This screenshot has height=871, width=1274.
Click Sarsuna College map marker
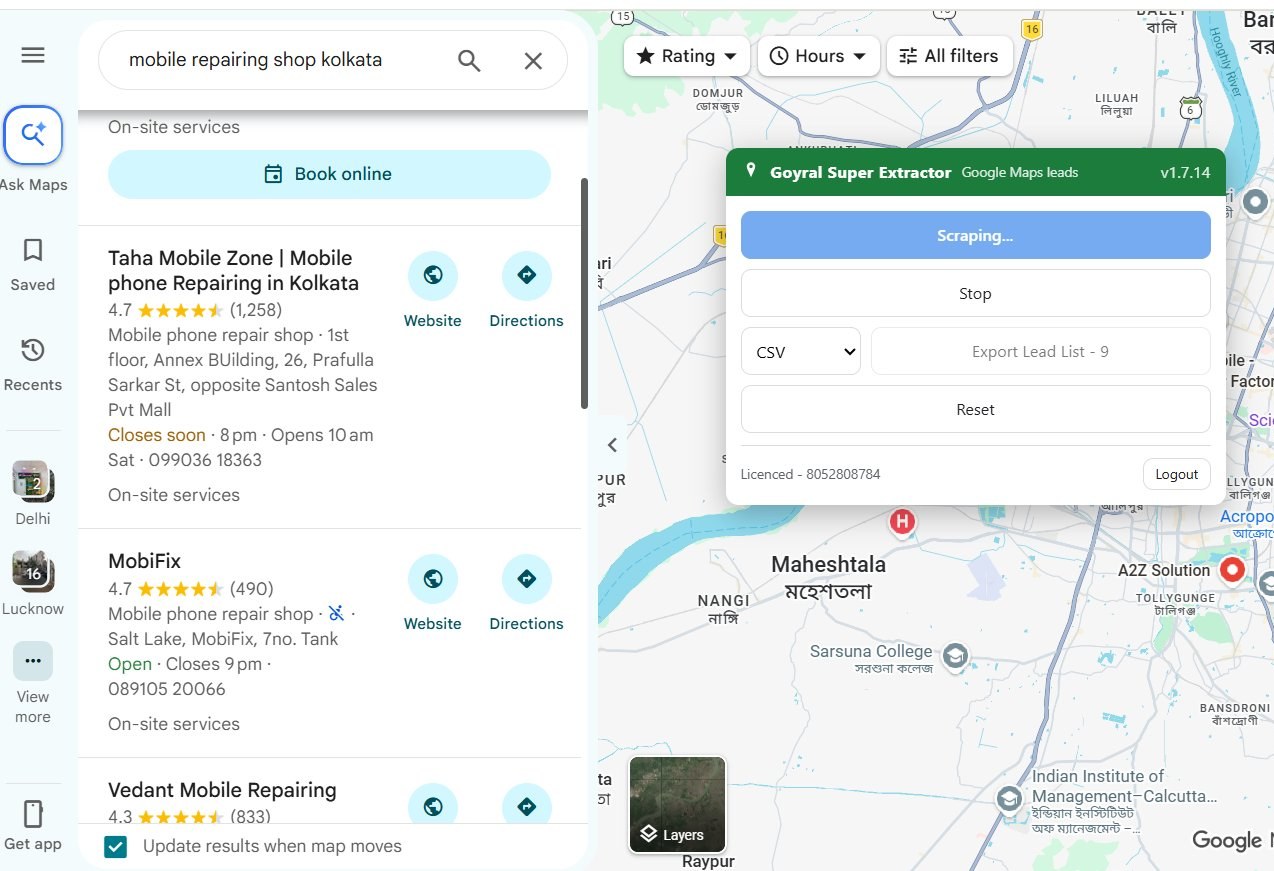coord(956,656)
